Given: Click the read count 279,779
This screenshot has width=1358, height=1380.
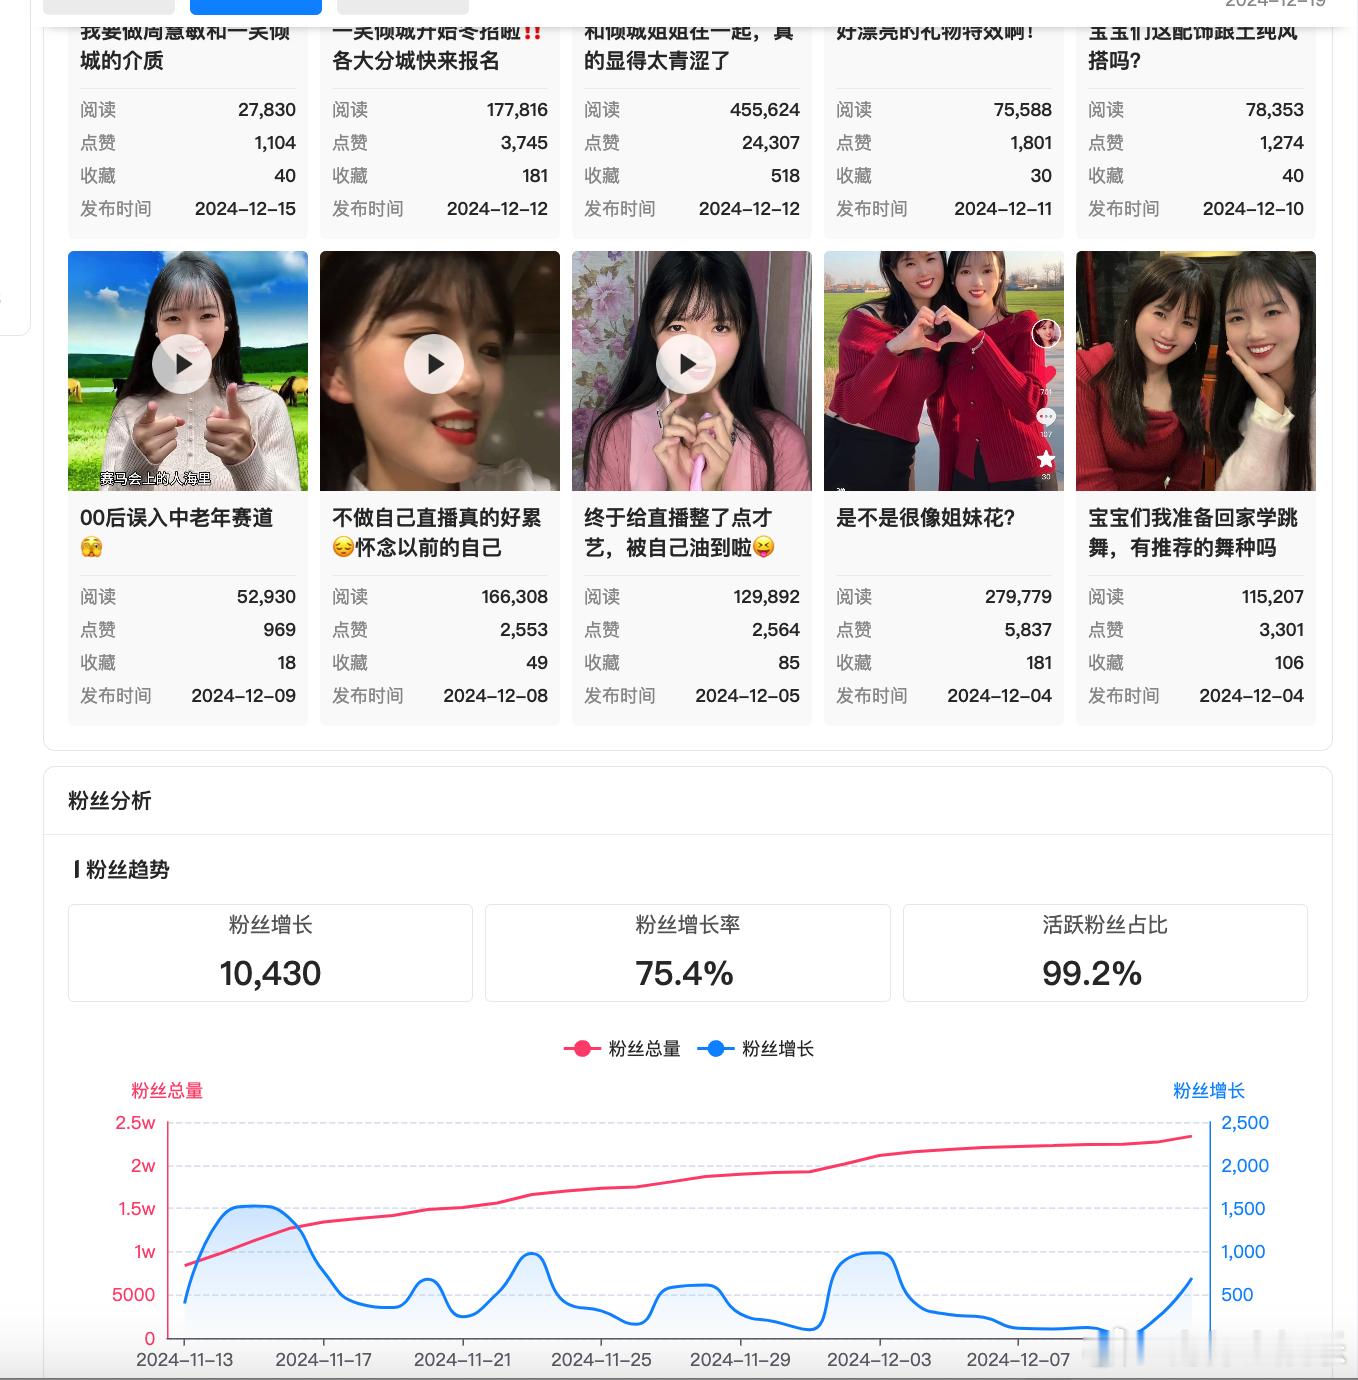Looking at the screenshot, I should (1018, 597).
